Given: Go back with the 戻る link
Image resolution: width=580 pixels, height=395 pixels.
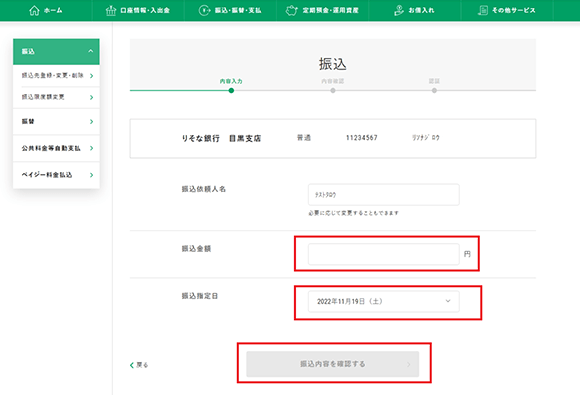Looking at the screenshot, I should [x=139, y=365].
